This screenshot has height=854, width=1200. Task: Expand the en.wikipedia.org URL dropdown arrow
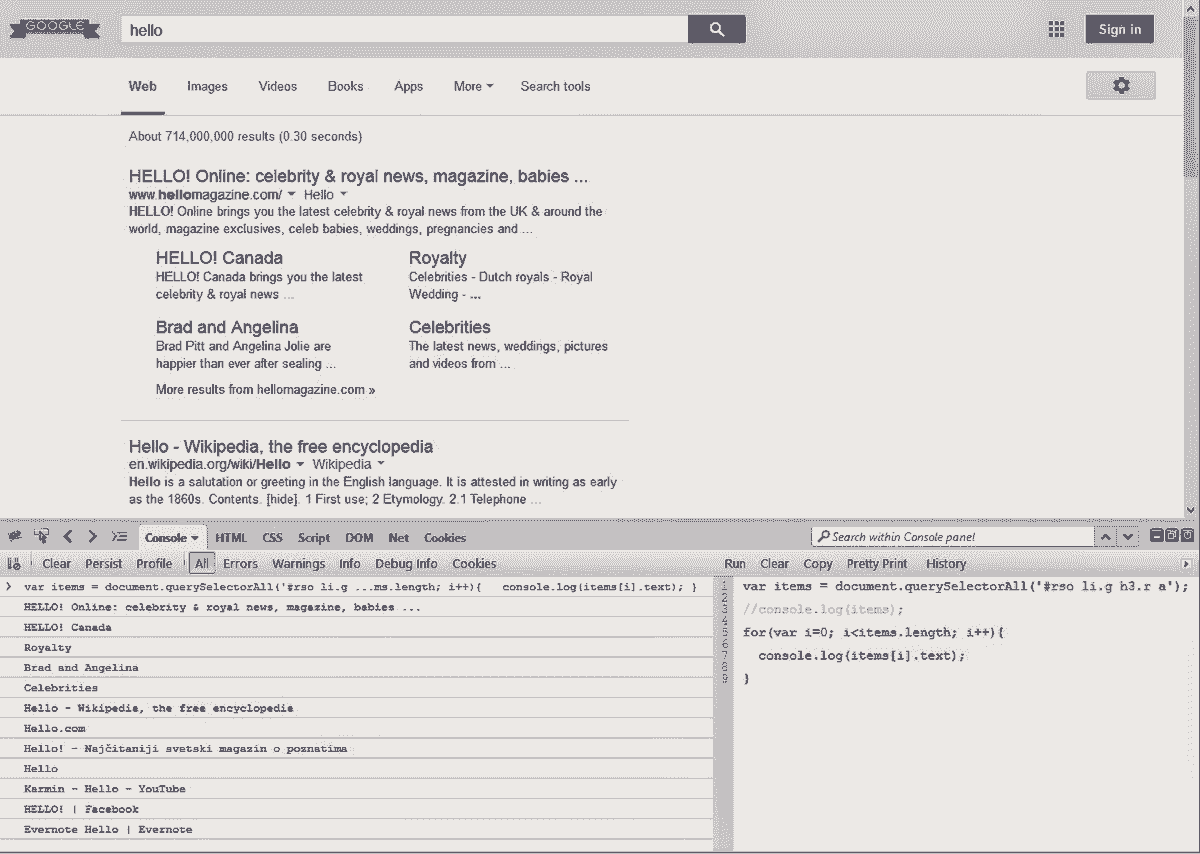coord(300,464)
